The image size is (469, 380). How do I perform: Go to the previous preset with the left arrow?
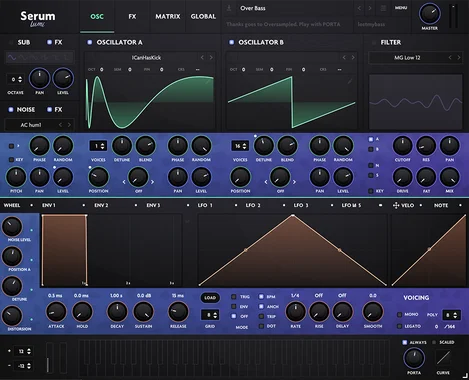coord(359,8)
